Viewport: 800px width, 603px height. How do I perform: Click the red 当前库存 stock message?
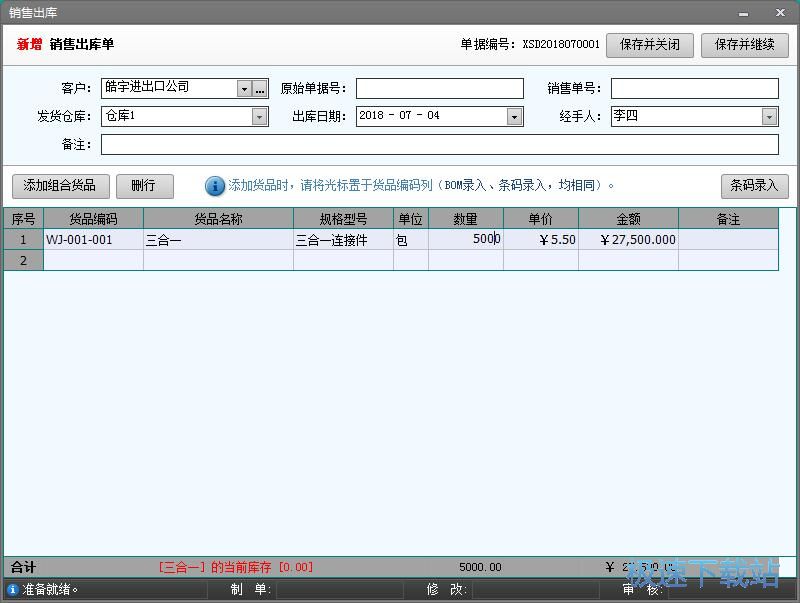coord(236,567)
